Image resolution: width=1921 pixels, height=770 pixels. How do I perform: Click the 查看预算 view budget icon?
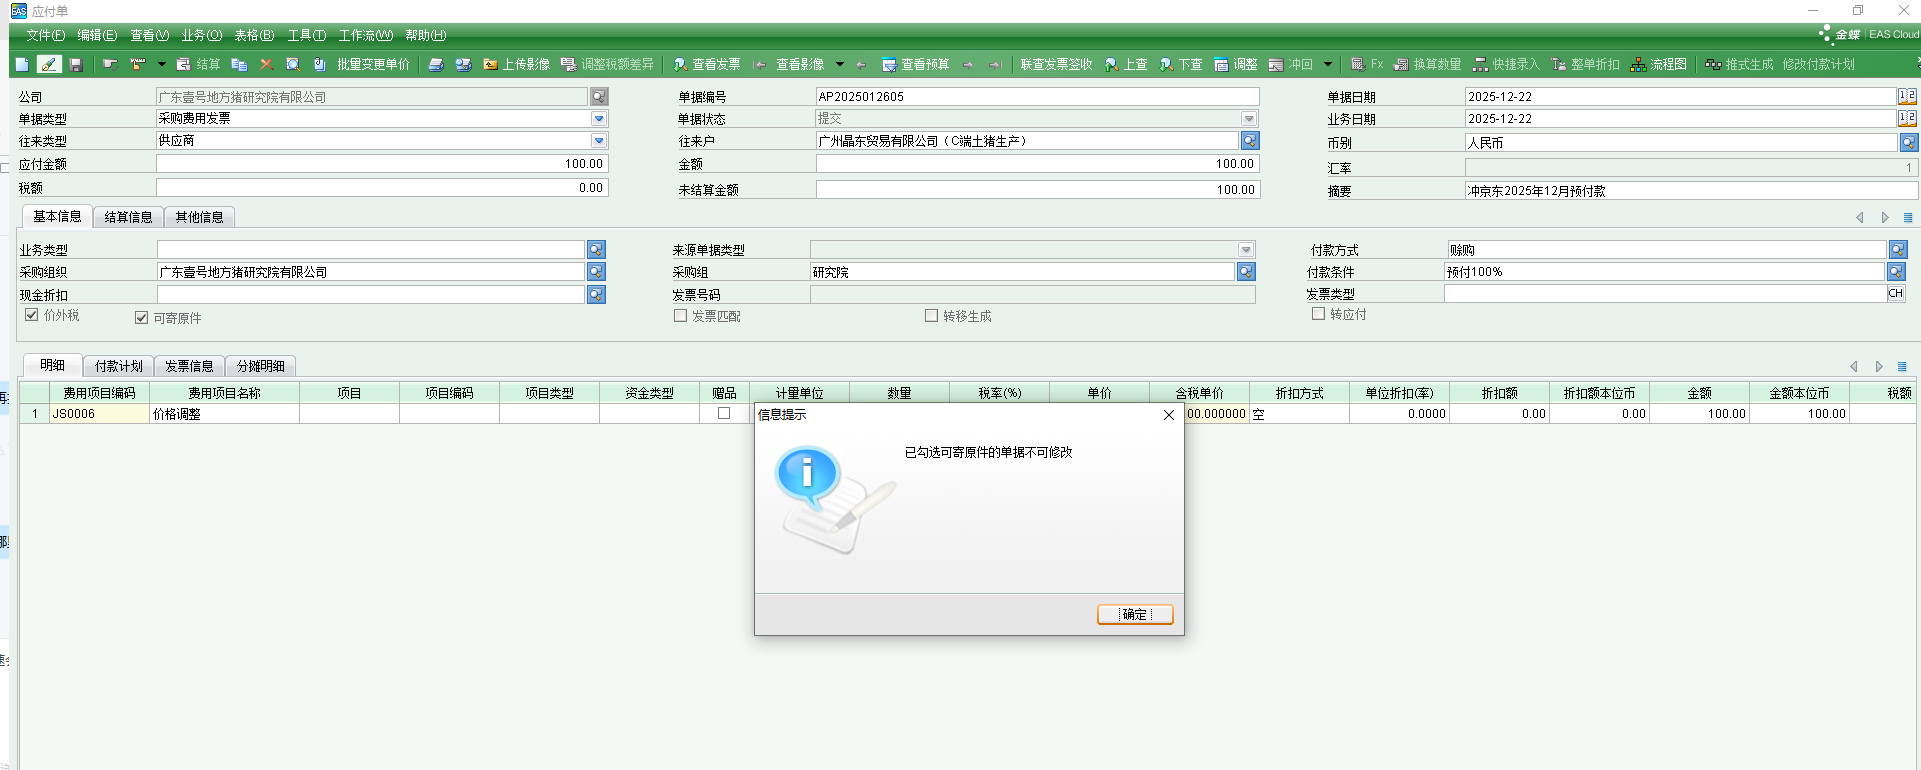pos(888,64)
